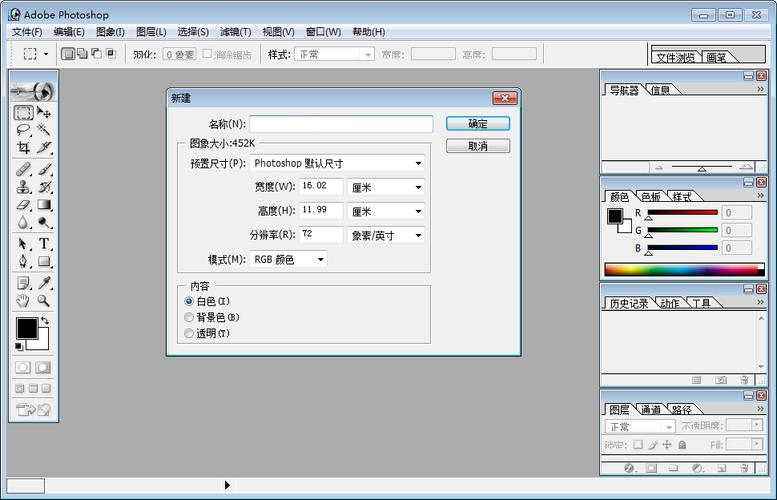
Task: Select the Eraser tool
Action: pyautogui.click(x=23, y=205)
